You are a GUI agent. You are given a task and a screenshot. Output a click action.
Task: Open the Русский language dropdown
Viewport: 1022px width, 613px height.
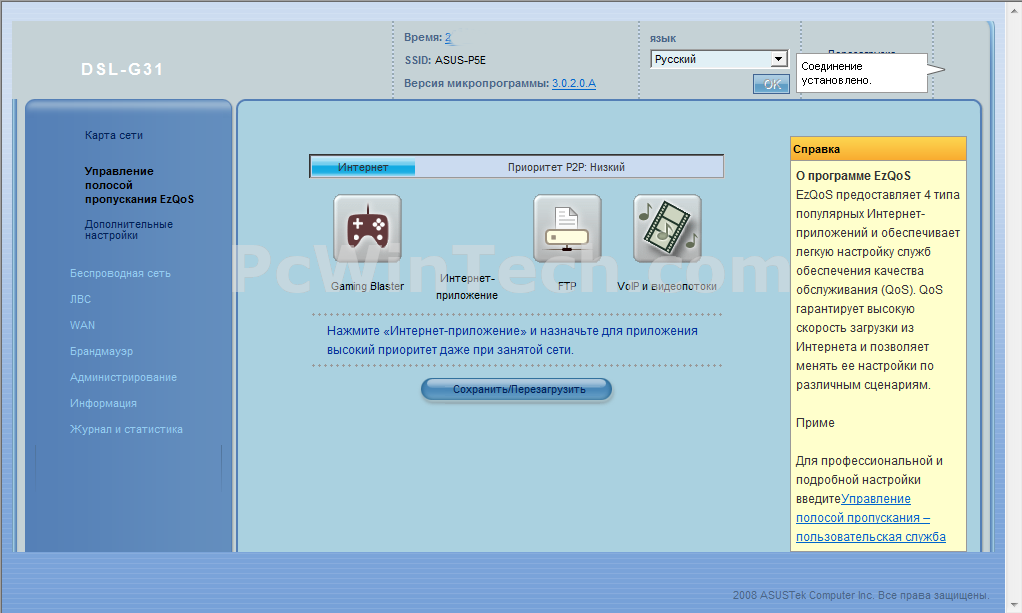[x=719, y=59]
